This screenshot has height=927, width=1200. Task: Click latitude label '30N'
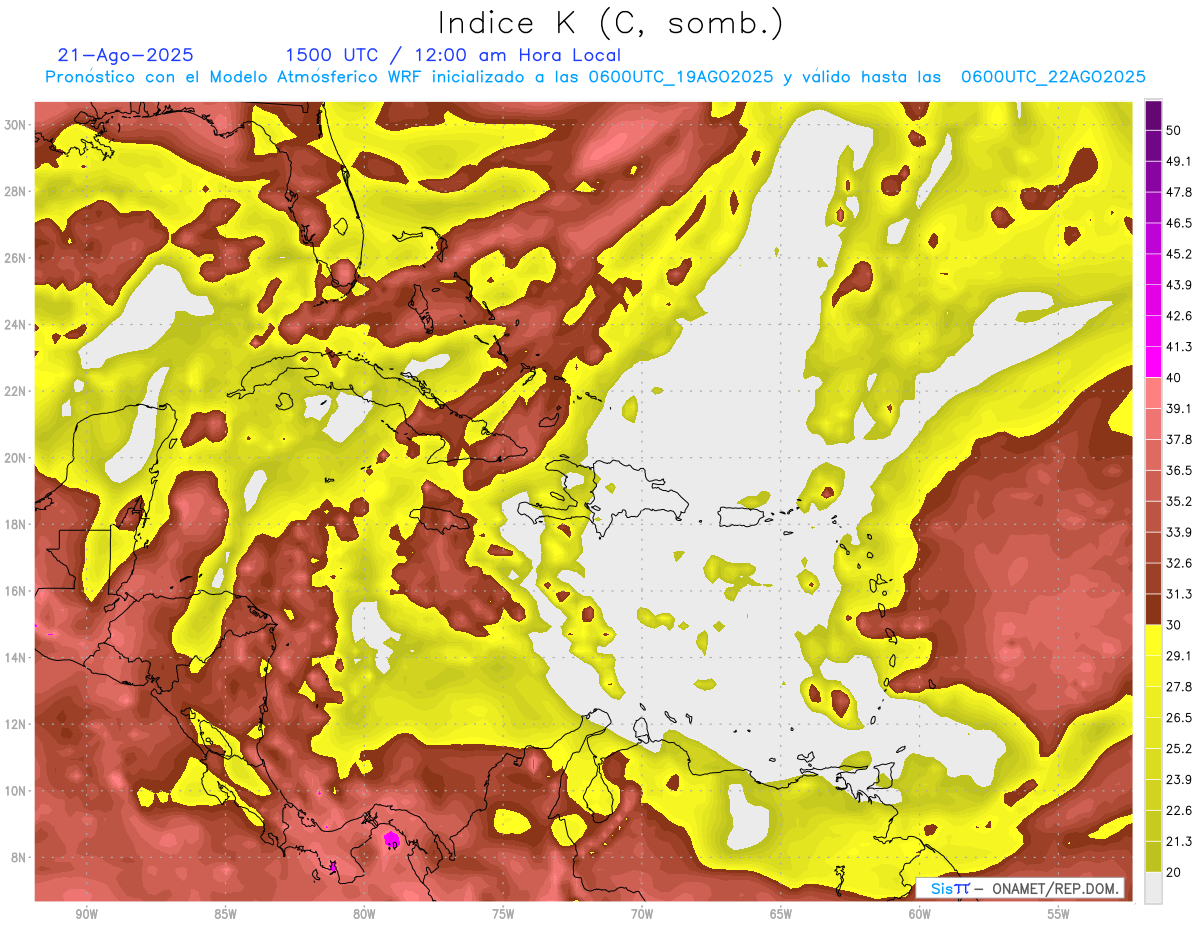pos(17,125)
